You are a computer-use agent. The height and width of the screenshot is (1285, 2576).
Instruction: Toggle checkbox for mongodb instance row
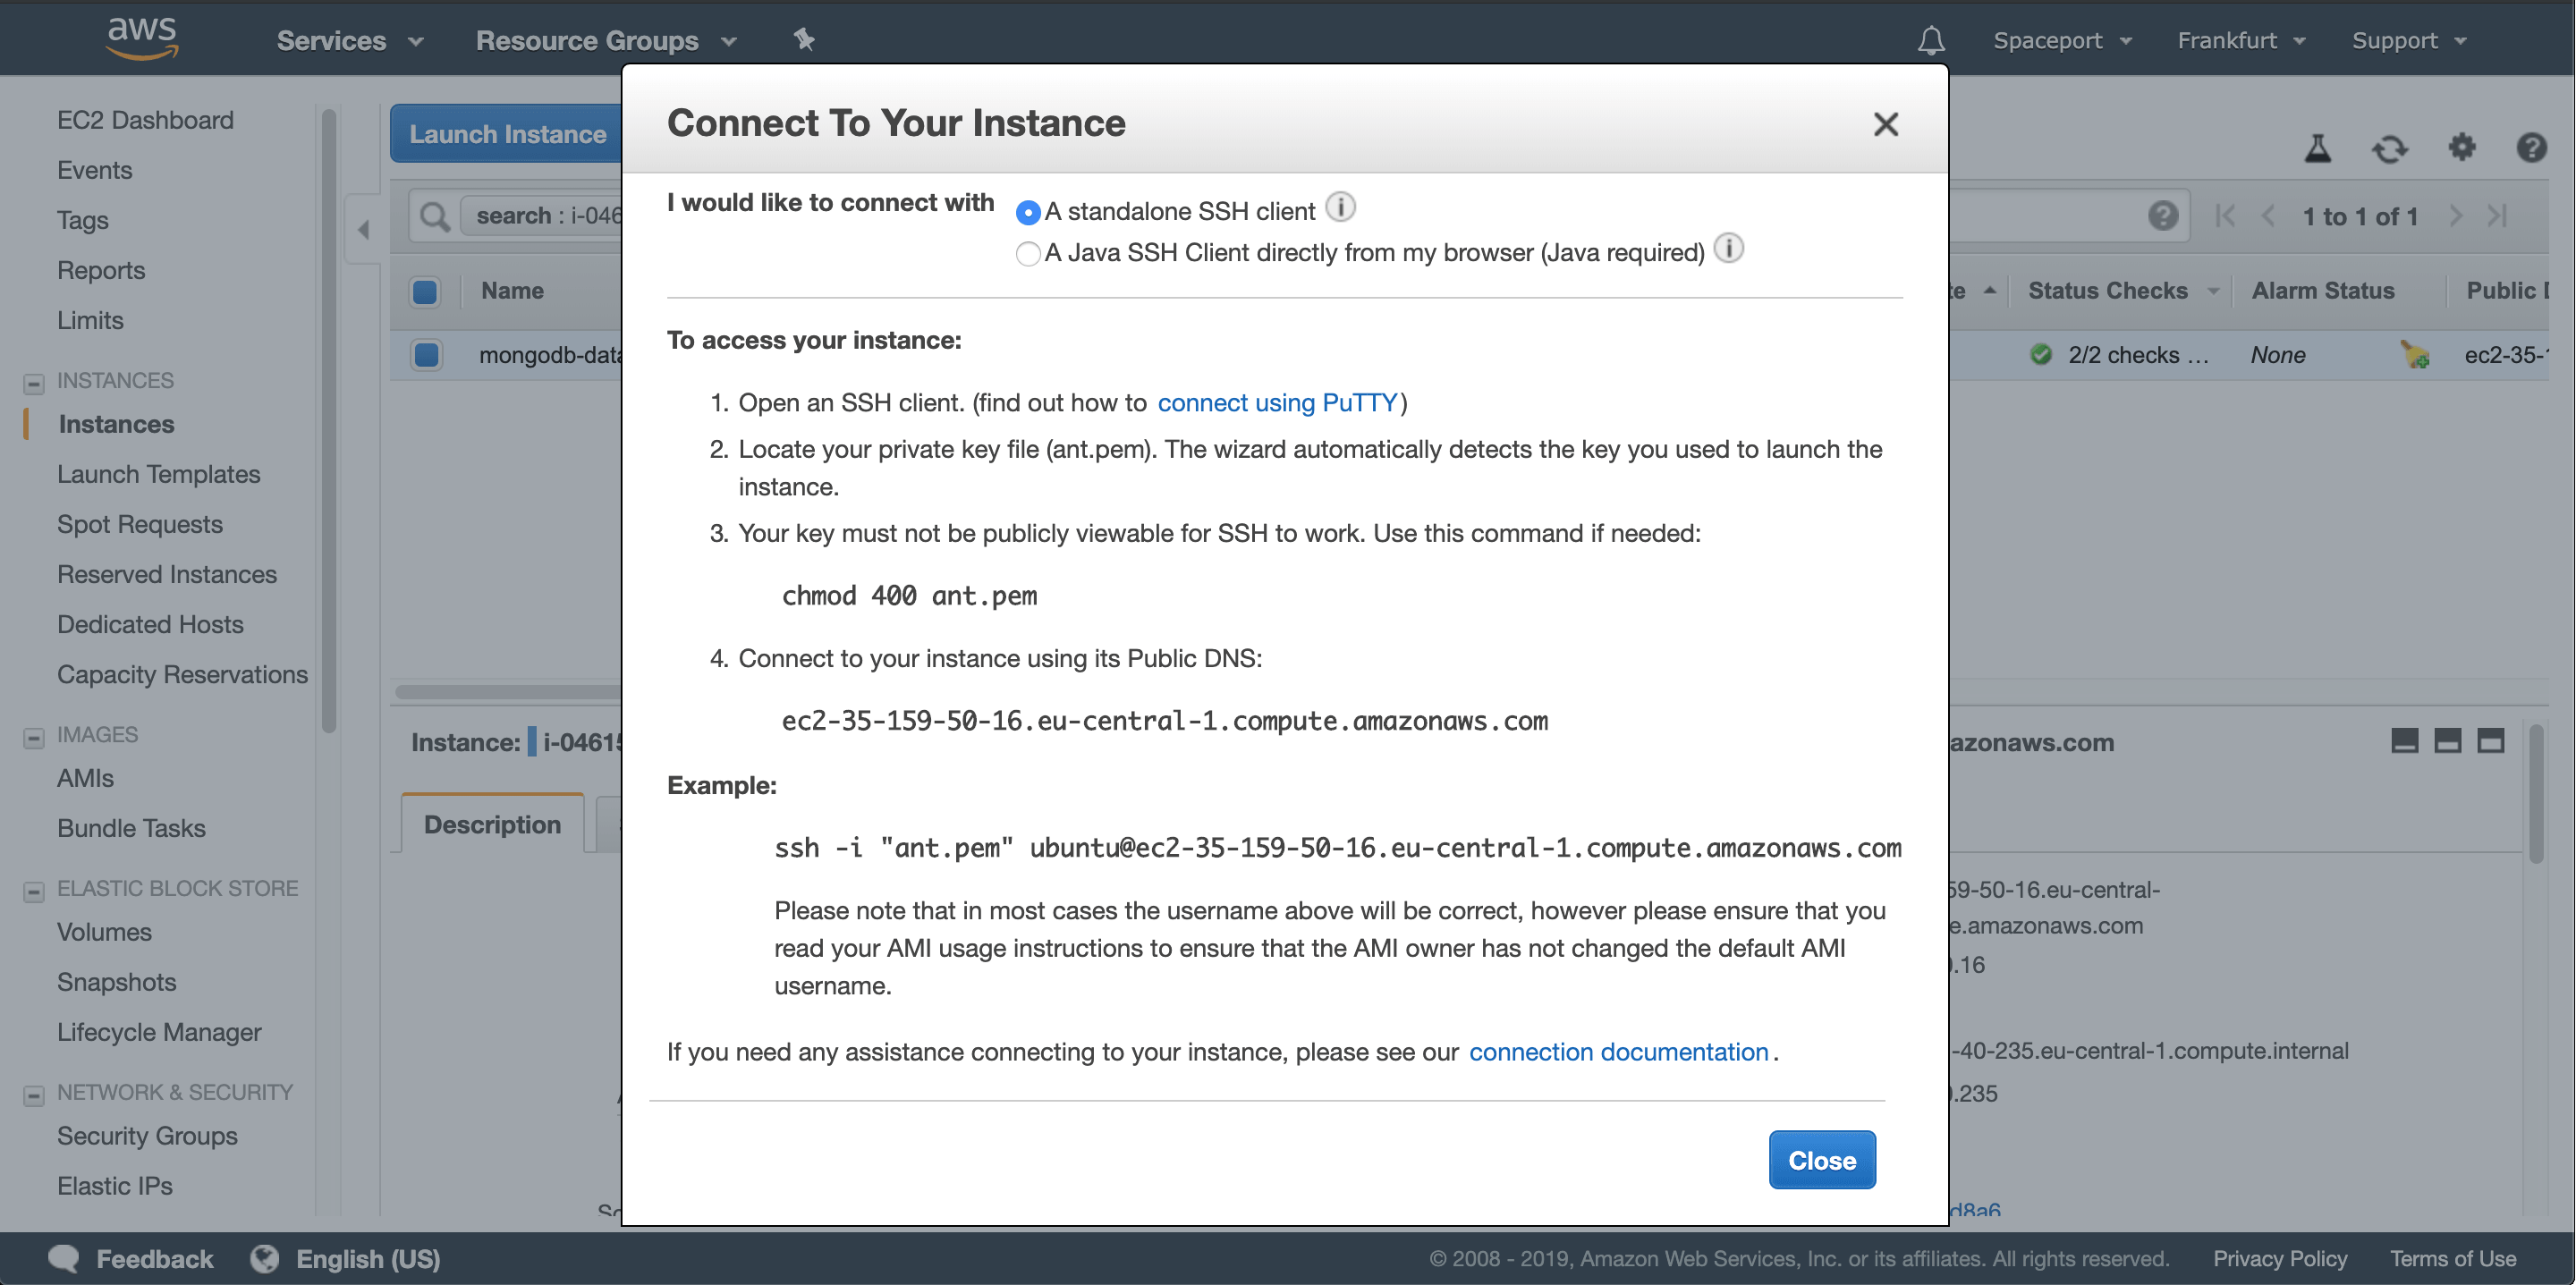coord(426,355)
